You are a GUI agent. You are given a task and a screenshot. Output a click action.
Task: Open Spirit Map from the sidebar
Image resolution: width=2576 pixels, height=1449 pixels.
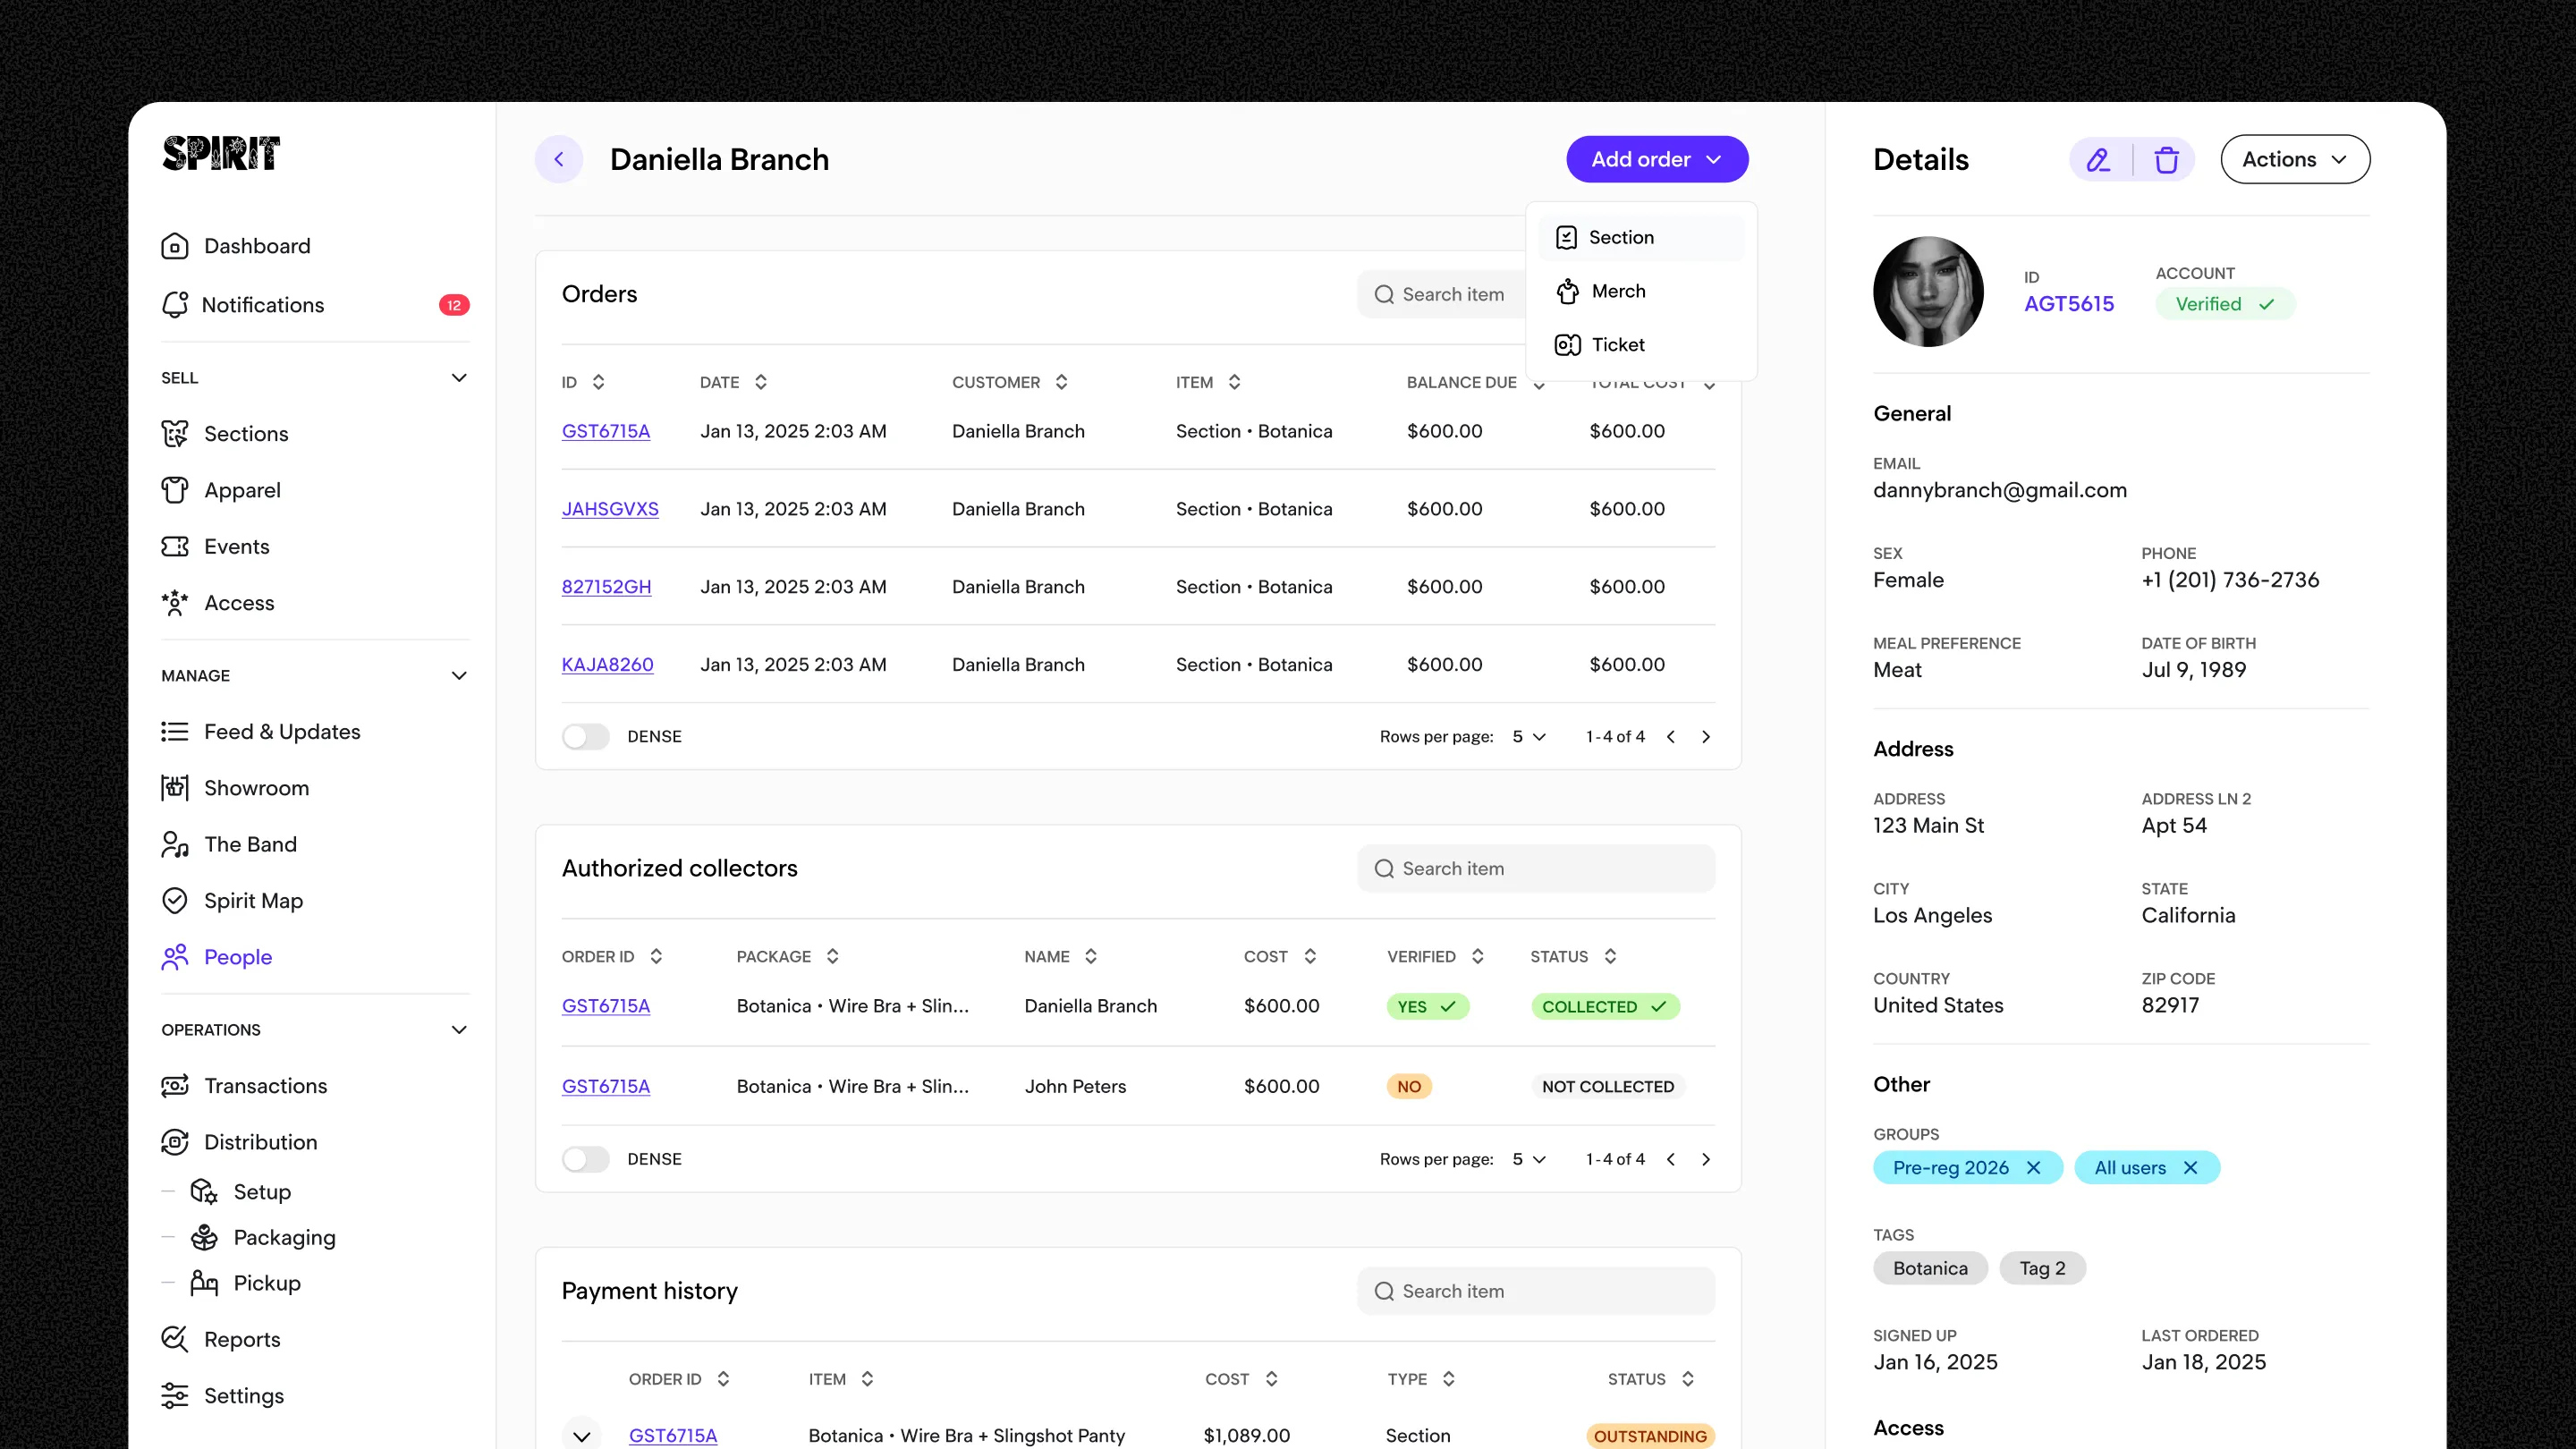tap(252, 901)
